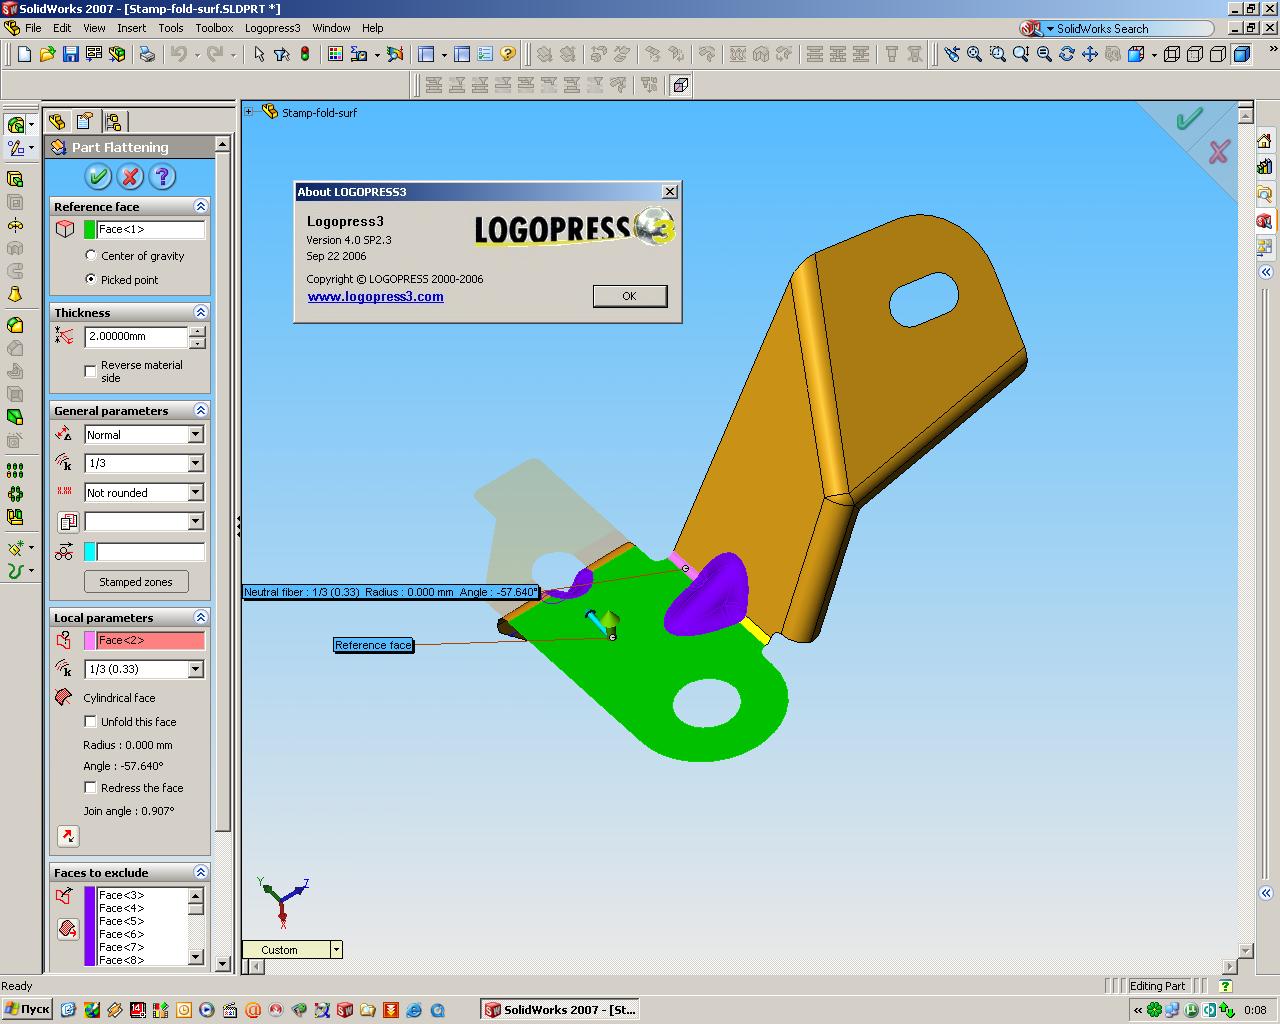The height and width of the screenshot is (1024, 1280).
Task: Click the New document icon
Action: coord(24,54)
